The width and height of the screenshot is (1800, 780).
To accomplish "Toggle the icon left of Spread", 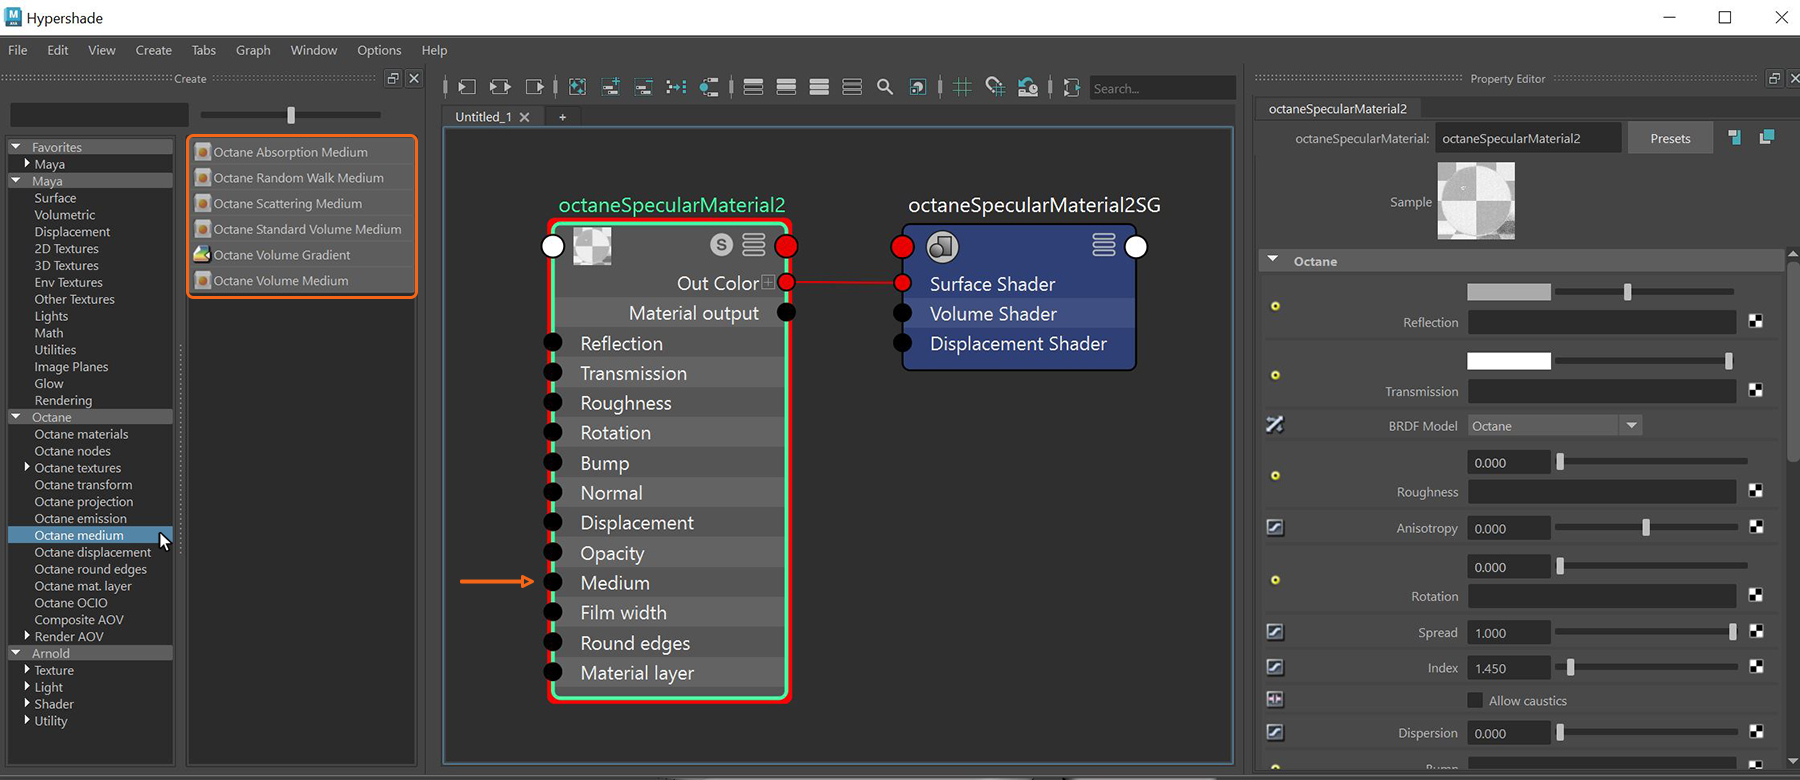I will point(1275,632).
